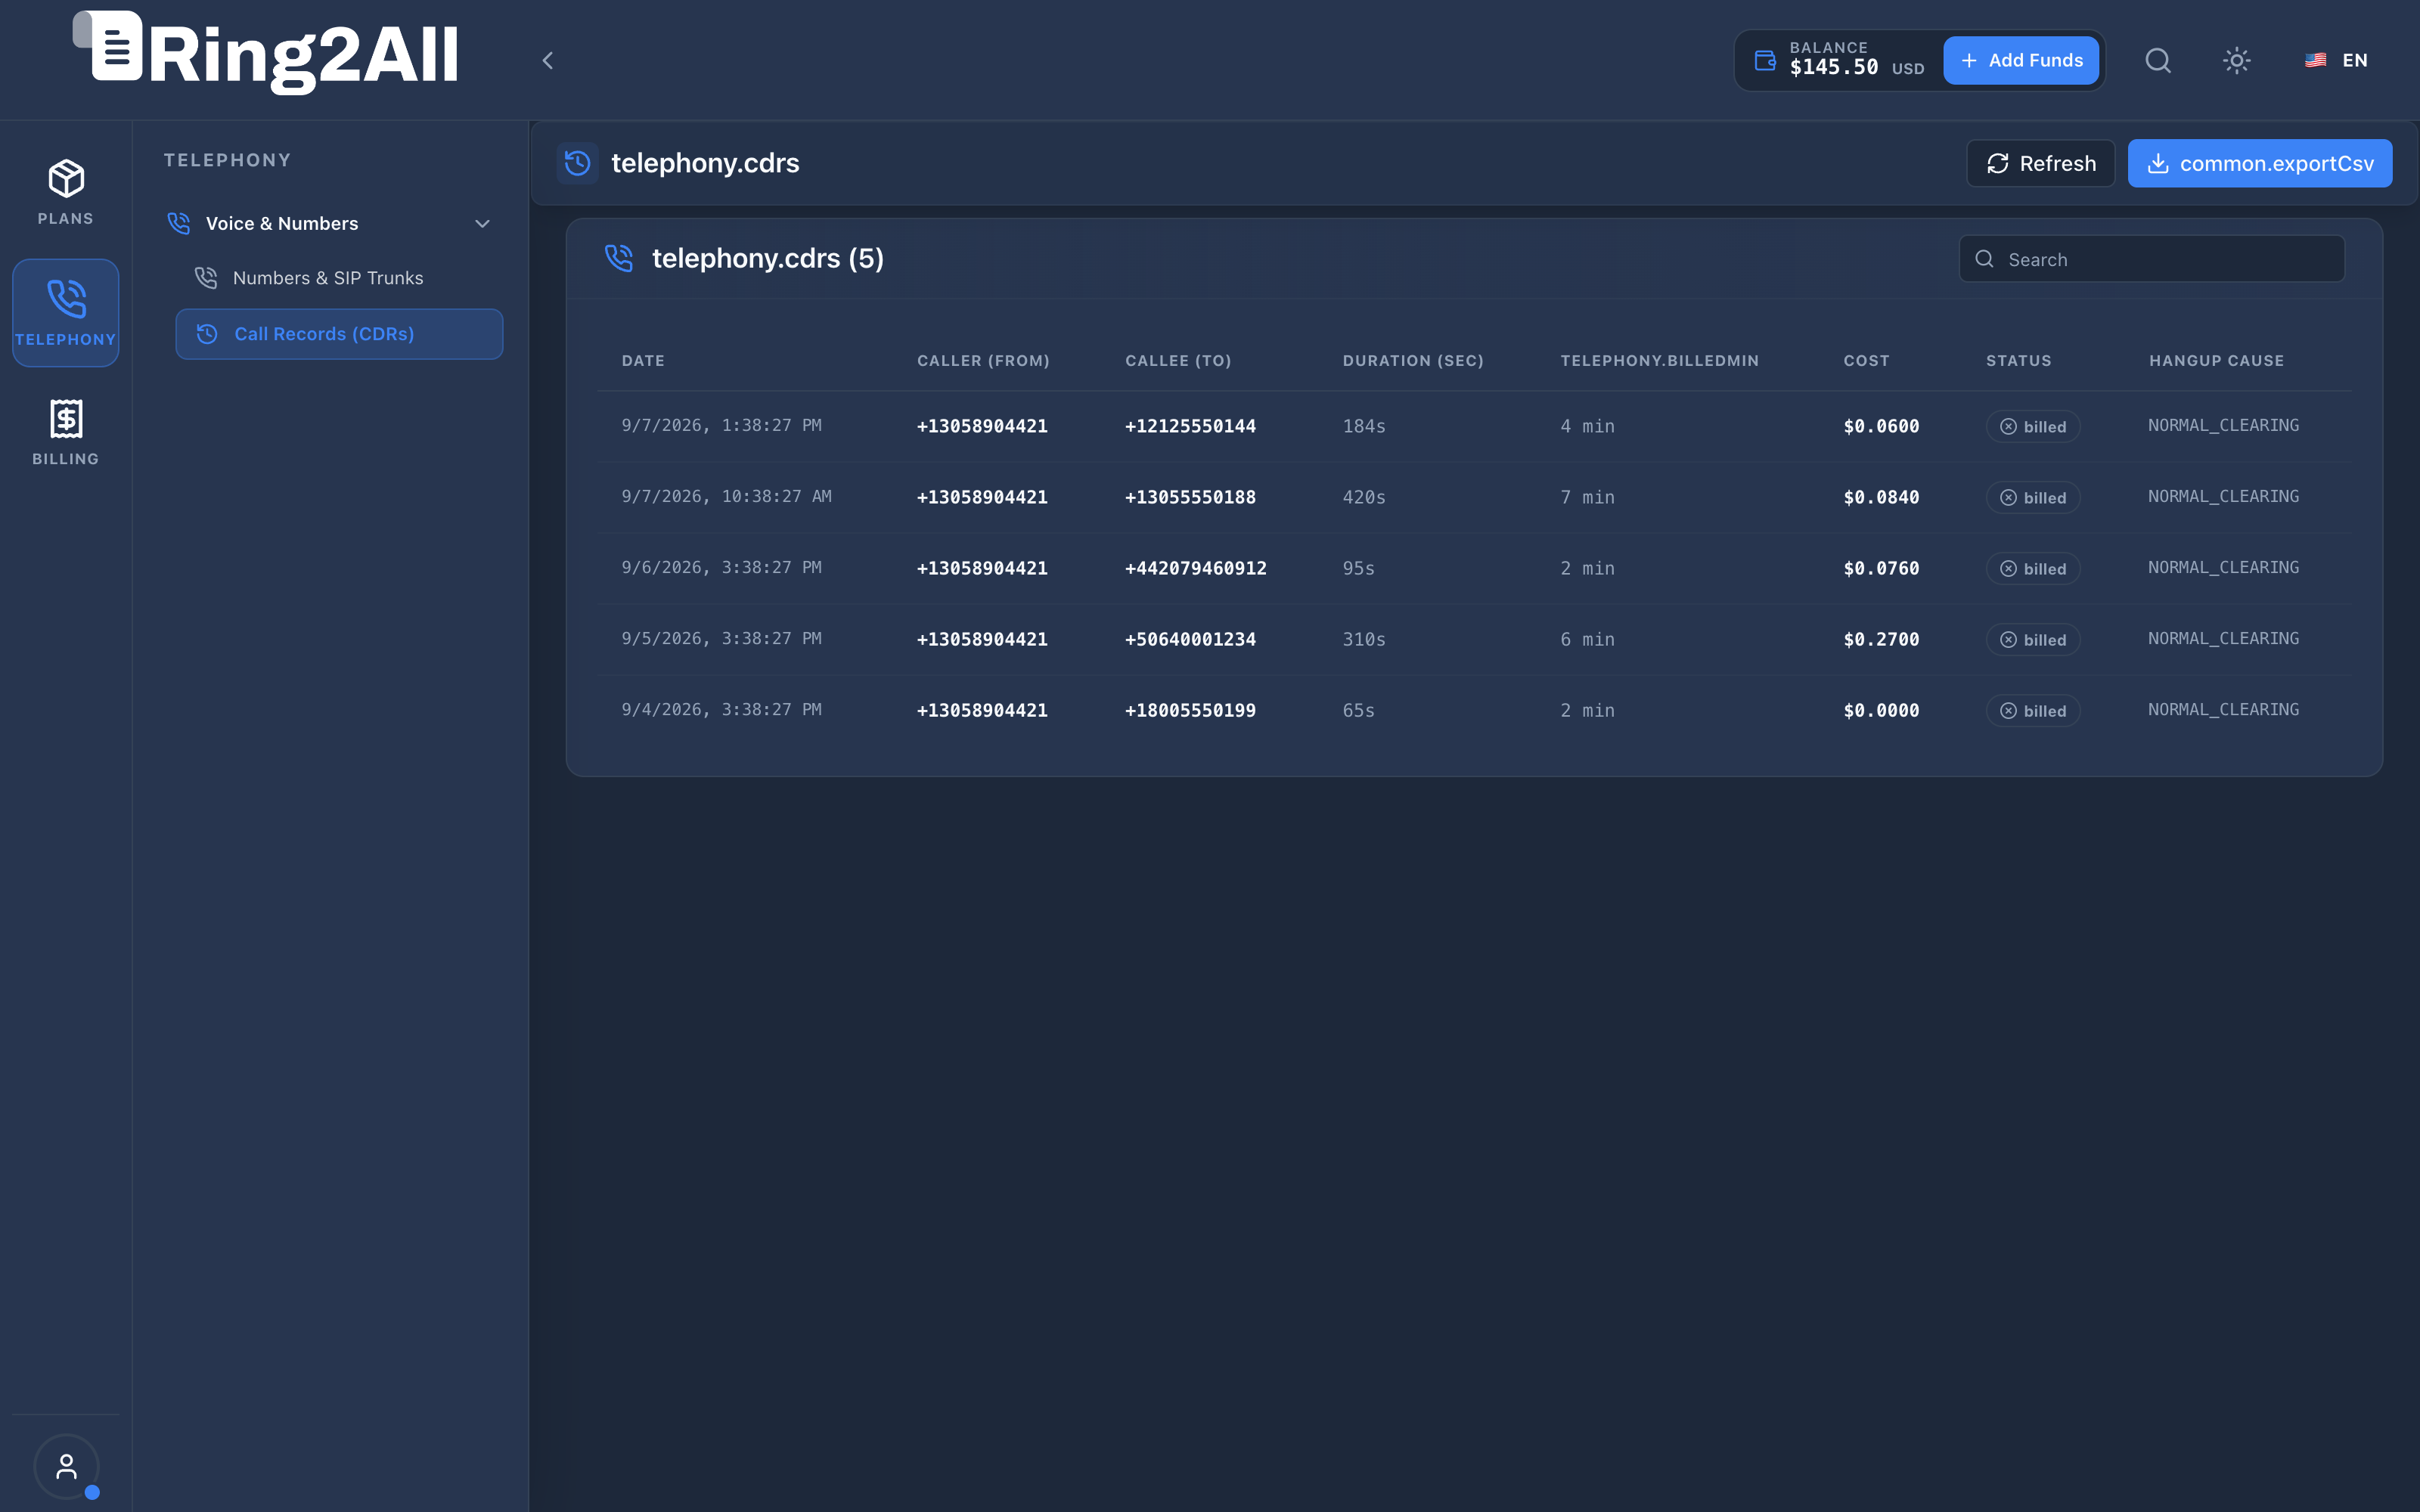The height and width of the screenshot is (1512, 2420).
Task: Click the Add Funds button
Action: coord(2021,61)
